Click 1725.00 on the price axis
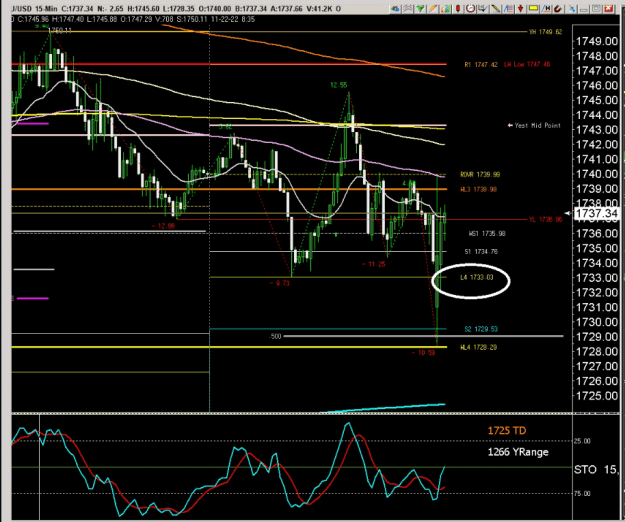Image resolution: width=625 pixels, height=522 pixels. [x=596, y=396]
